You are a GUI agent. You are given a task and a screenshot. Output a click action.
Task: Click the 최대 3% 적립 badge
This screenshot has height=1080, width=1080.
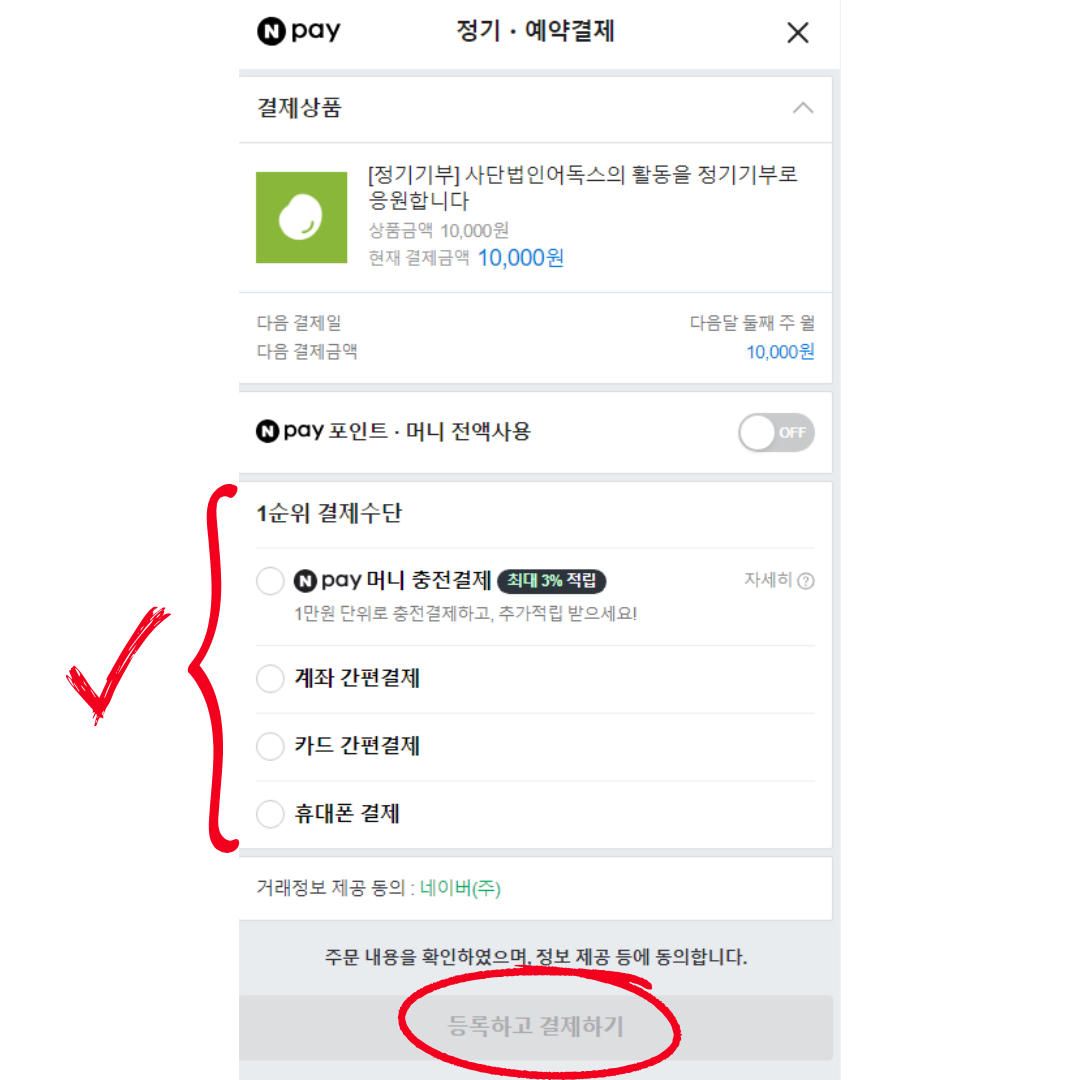pos(552,581)
